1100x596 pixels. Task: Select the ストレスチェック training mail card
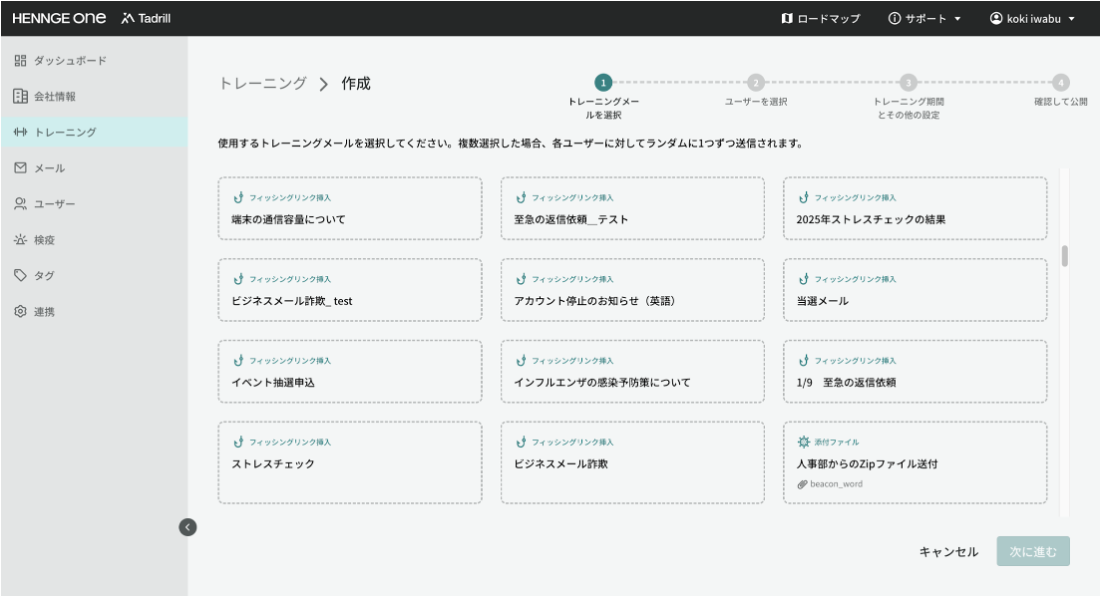pos(349,461)
